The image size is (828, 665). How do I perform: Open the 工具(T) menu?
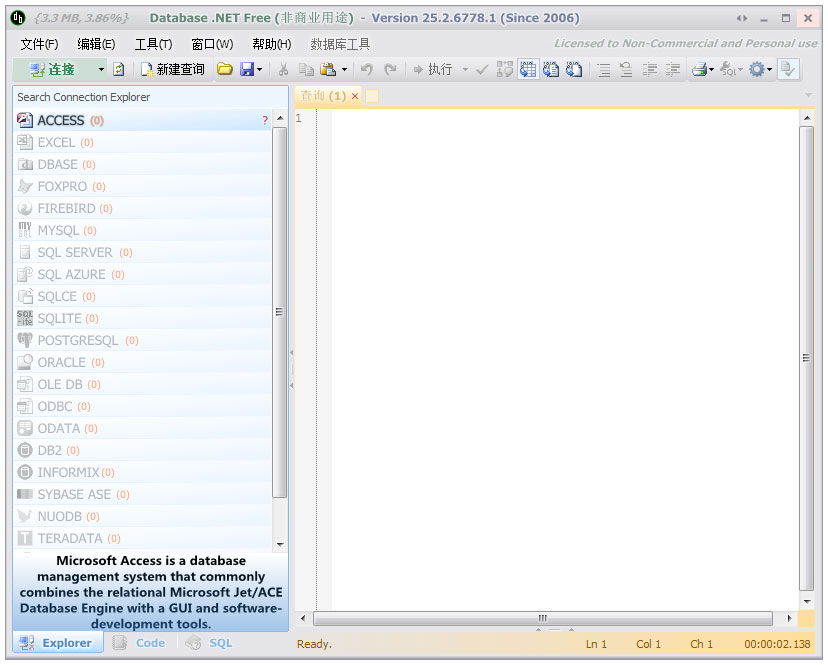[x=153, y=44]
